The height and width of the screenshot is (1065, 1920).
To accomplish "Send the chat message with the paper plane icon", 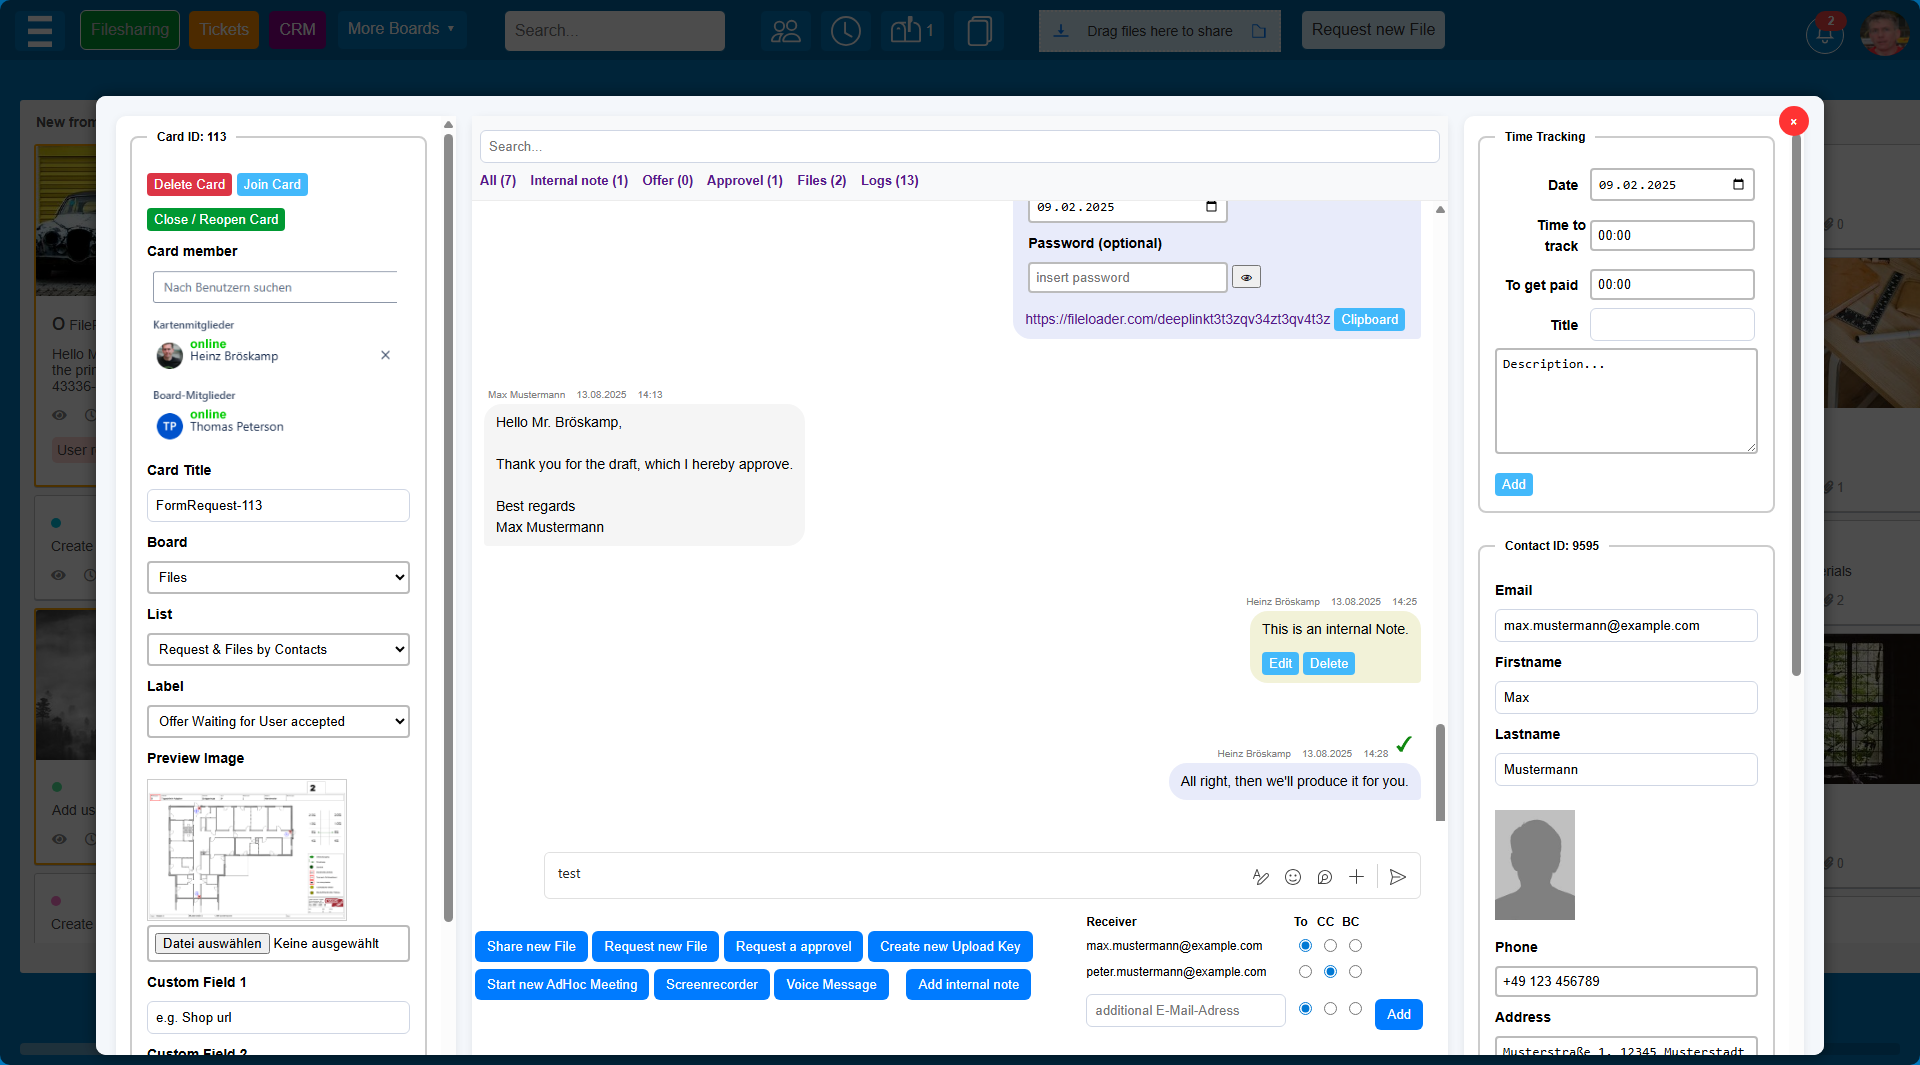I will click(x=1398, y=877).
